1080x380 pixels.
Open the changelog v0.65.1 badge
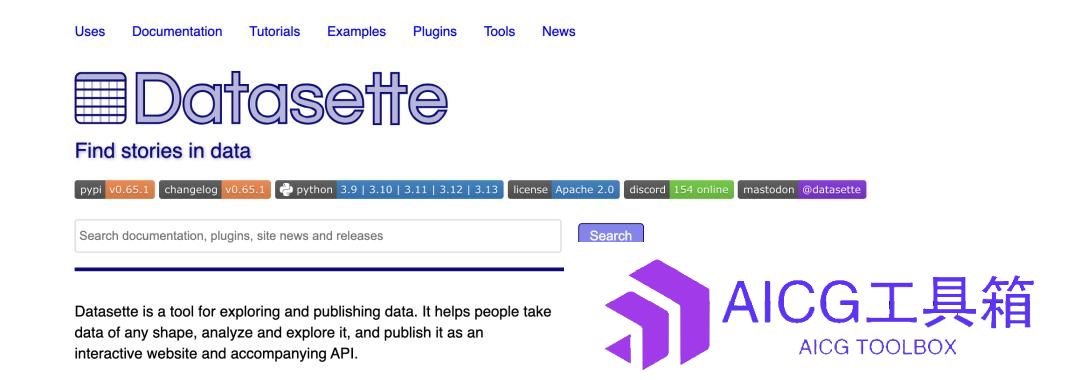[215, 190]
